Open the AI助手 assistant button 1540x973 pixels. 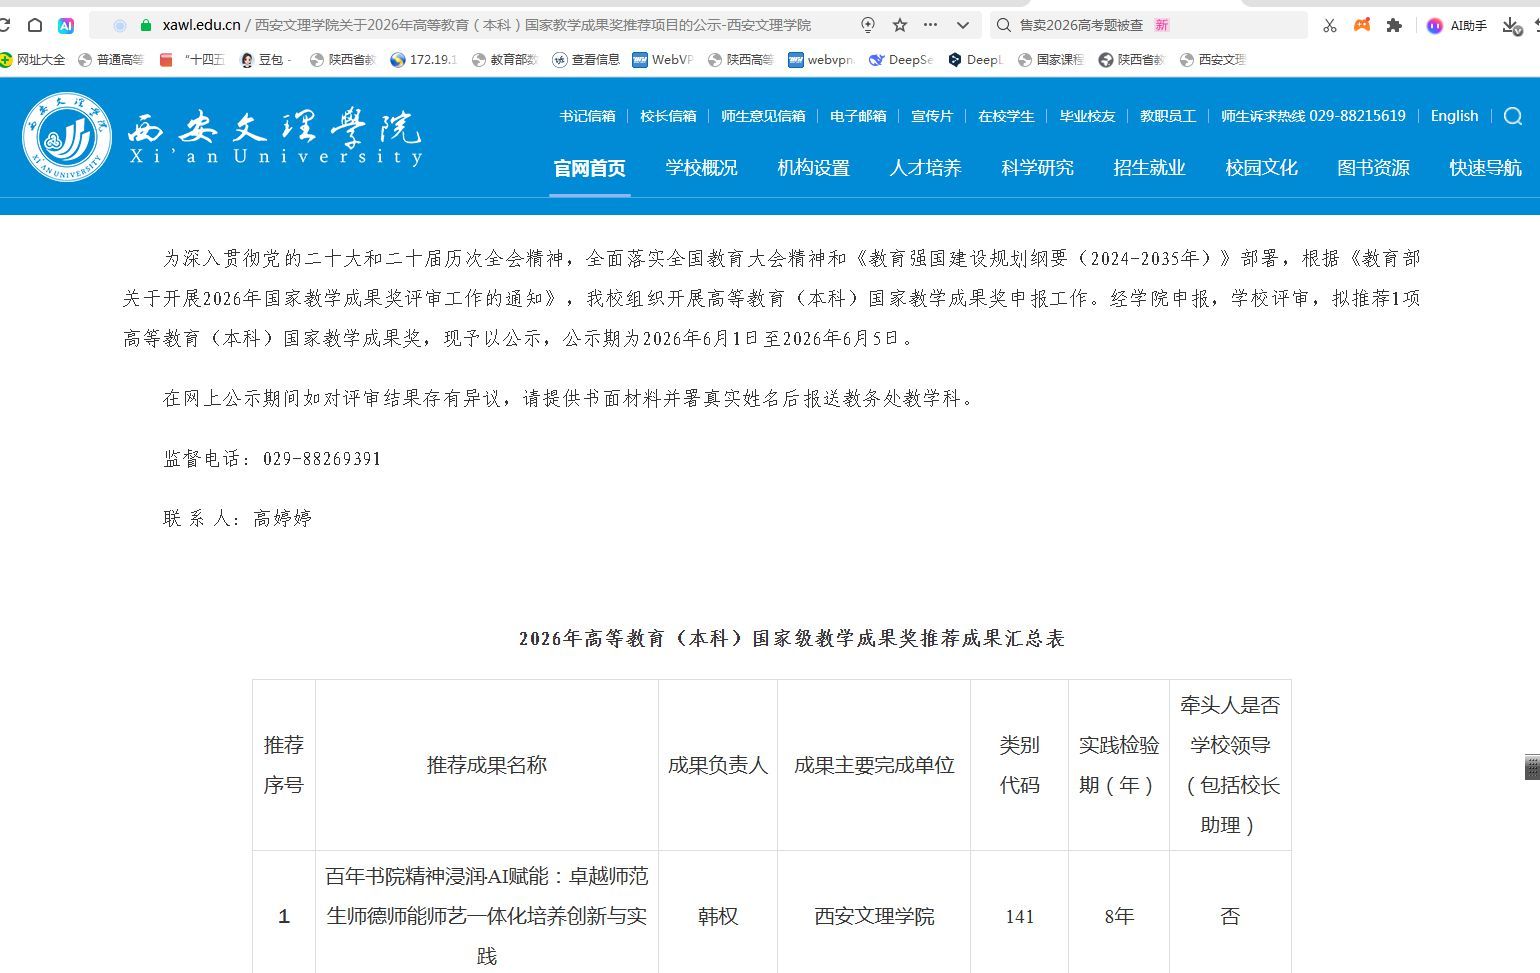coord(1457,25)
